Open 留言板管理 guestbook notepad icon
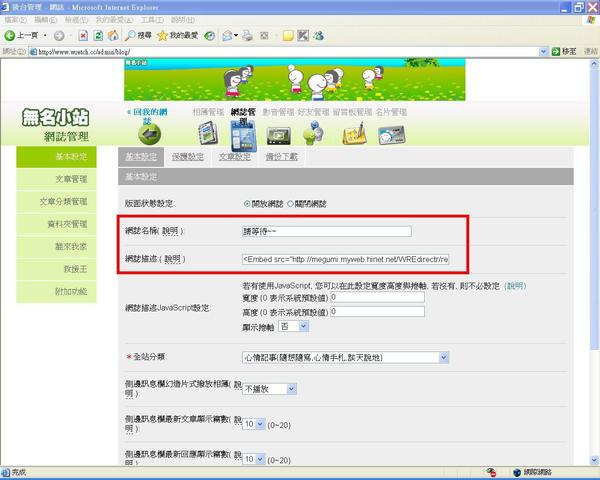The width and height of the screenshot is (600, 480). (x=354, y=134)
